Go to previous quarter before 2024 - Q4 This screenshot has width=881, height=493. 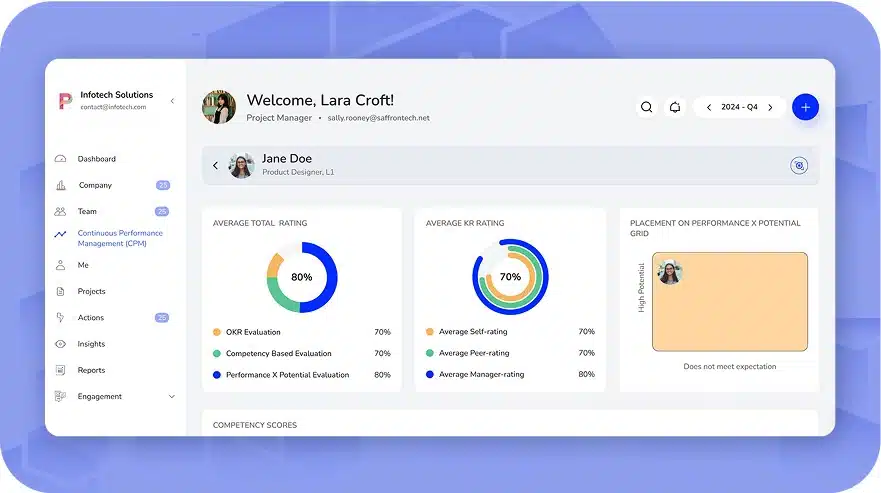click(x=709, y=107)
